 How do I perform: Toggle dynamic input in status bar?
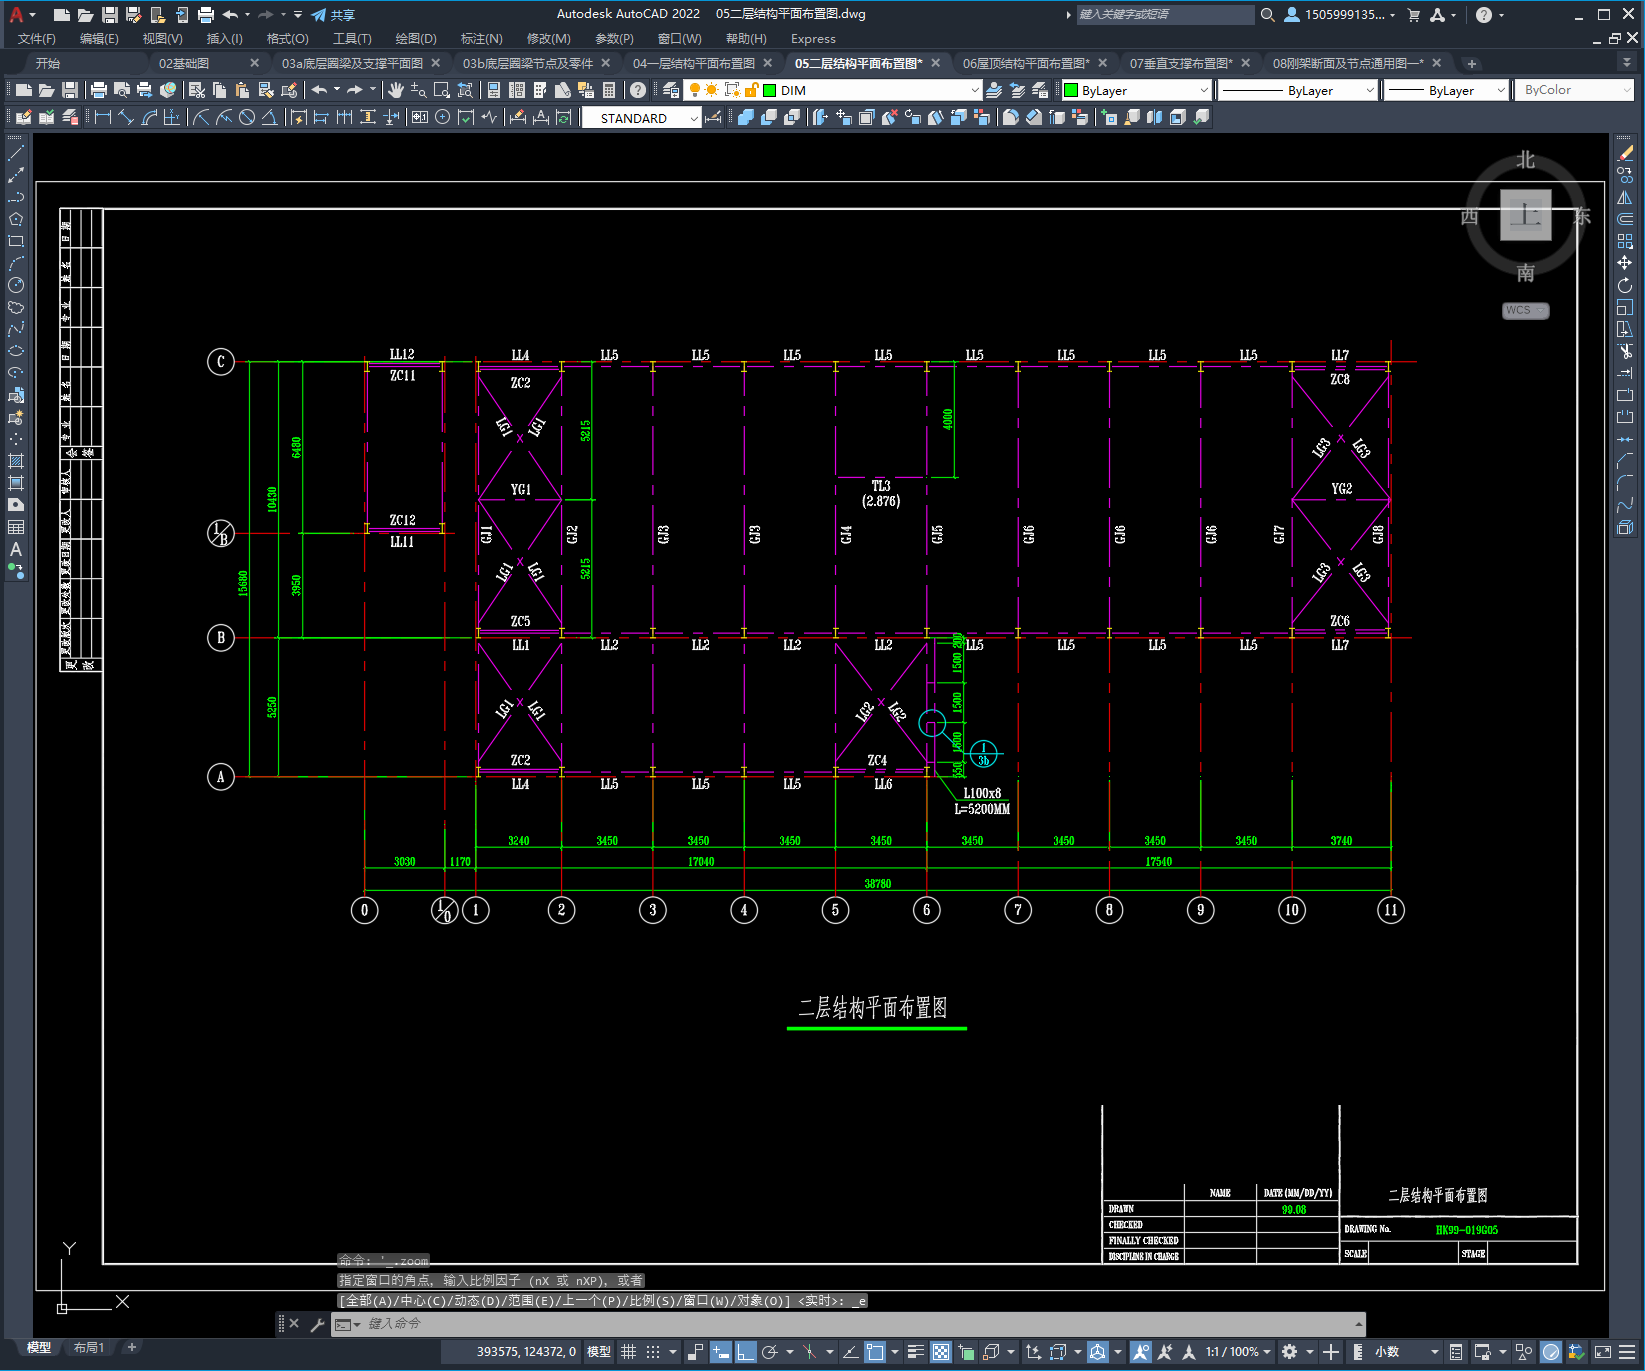point(721,1352)
